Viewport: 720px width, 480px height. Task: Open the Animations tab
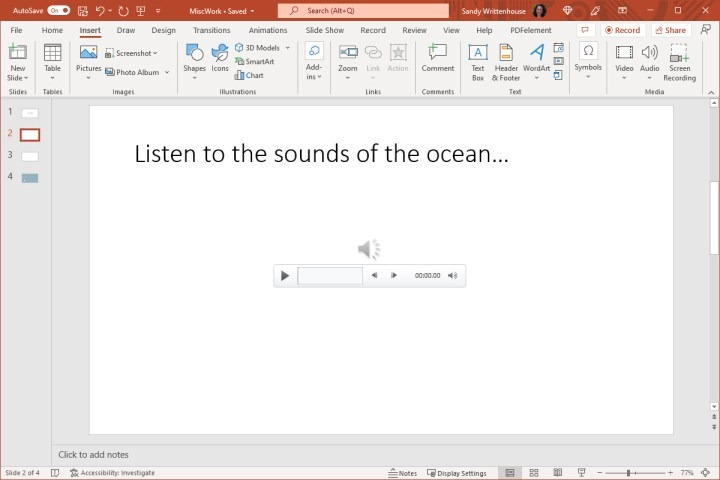click(x=268, y=30)
